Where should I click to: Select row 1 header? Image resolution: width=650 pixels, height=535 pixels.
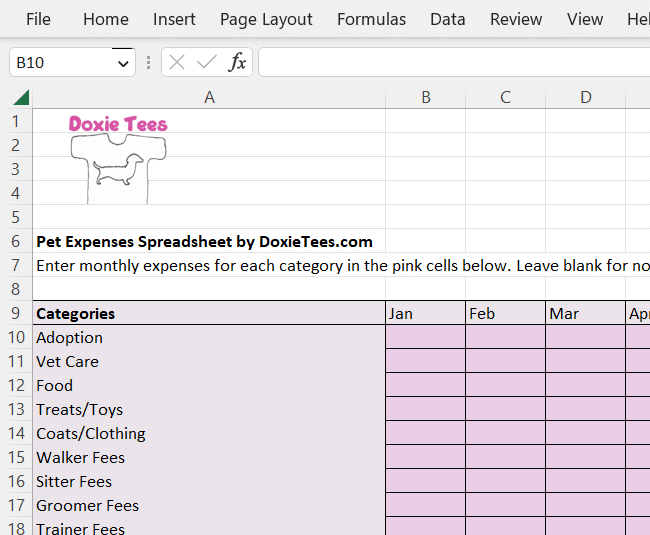point(16,121)
